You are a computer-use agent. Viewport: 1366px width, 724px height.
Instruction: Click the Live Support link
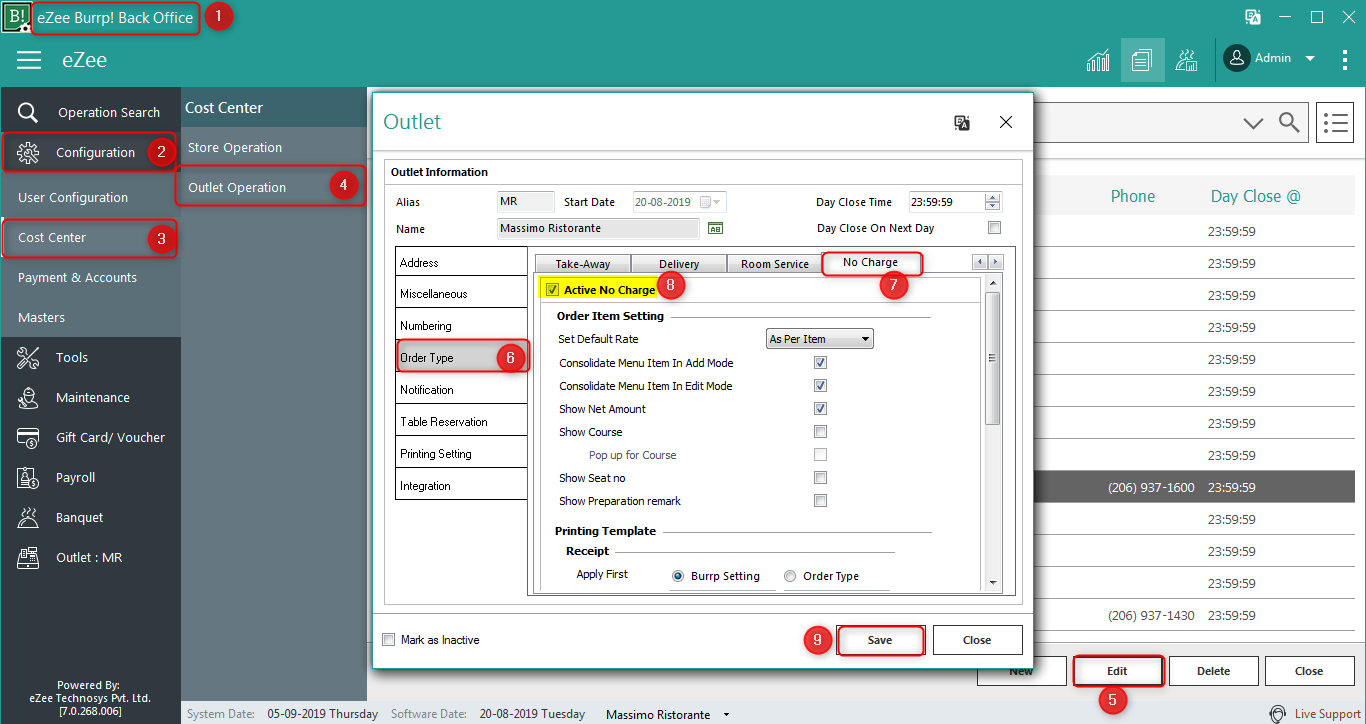point(1327,714)
